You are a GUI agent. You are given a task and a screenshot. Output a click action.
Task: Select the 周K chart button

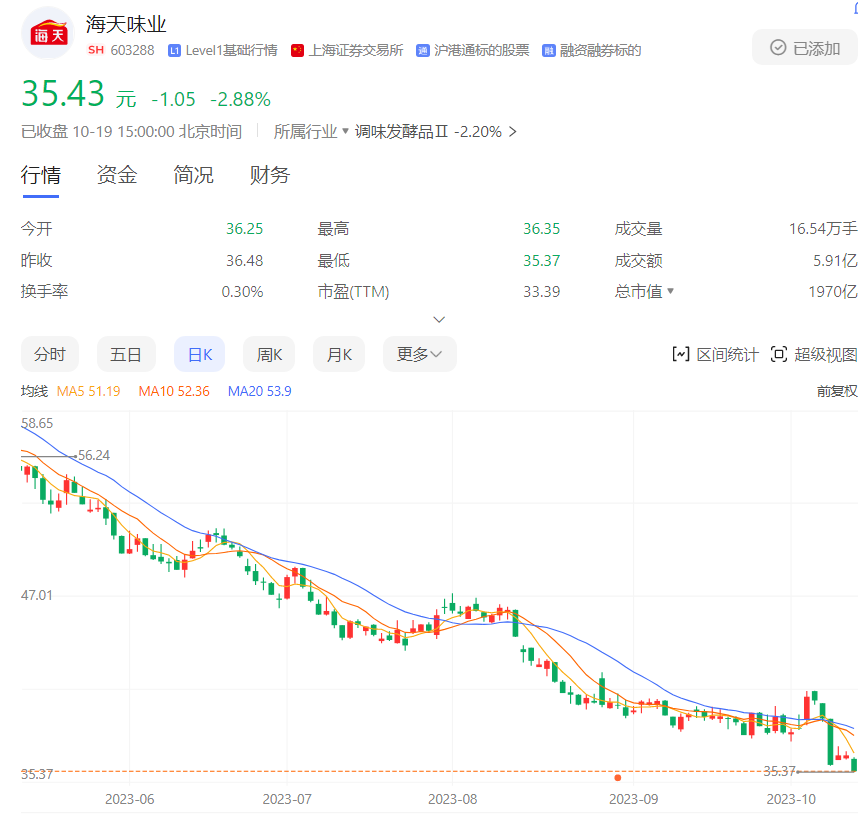(x=269, y=354)
